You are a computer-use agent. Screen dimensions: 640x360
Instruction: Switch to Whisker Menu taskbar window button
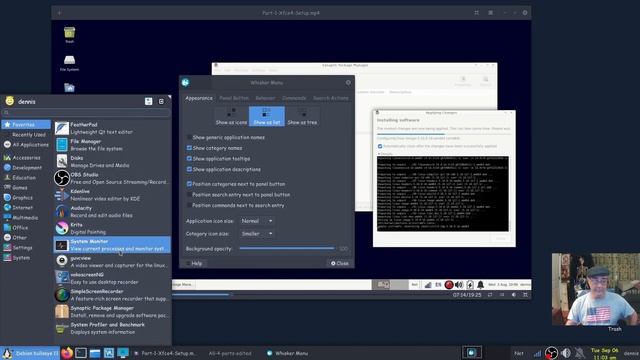pos(287,353)
